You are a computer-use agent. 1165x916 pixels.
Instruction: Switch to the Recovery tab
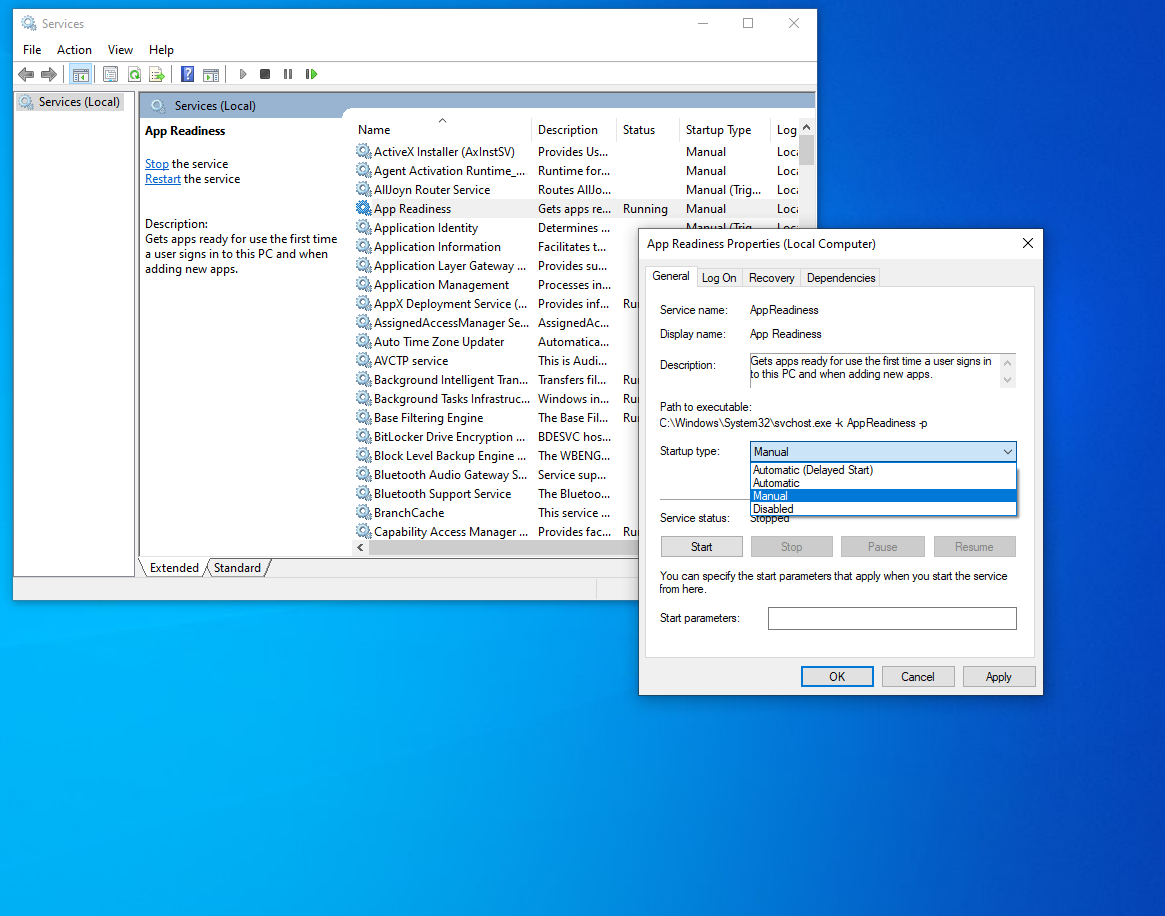(771, 278)
